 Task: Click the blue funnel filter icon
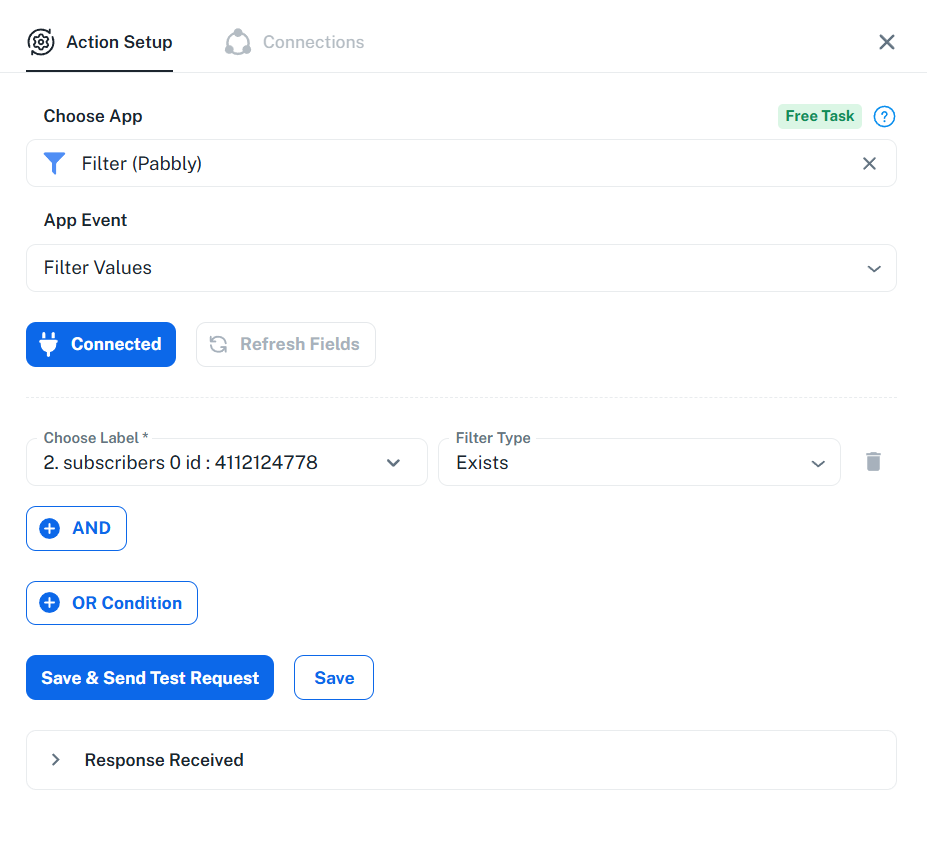coord(54,163)
